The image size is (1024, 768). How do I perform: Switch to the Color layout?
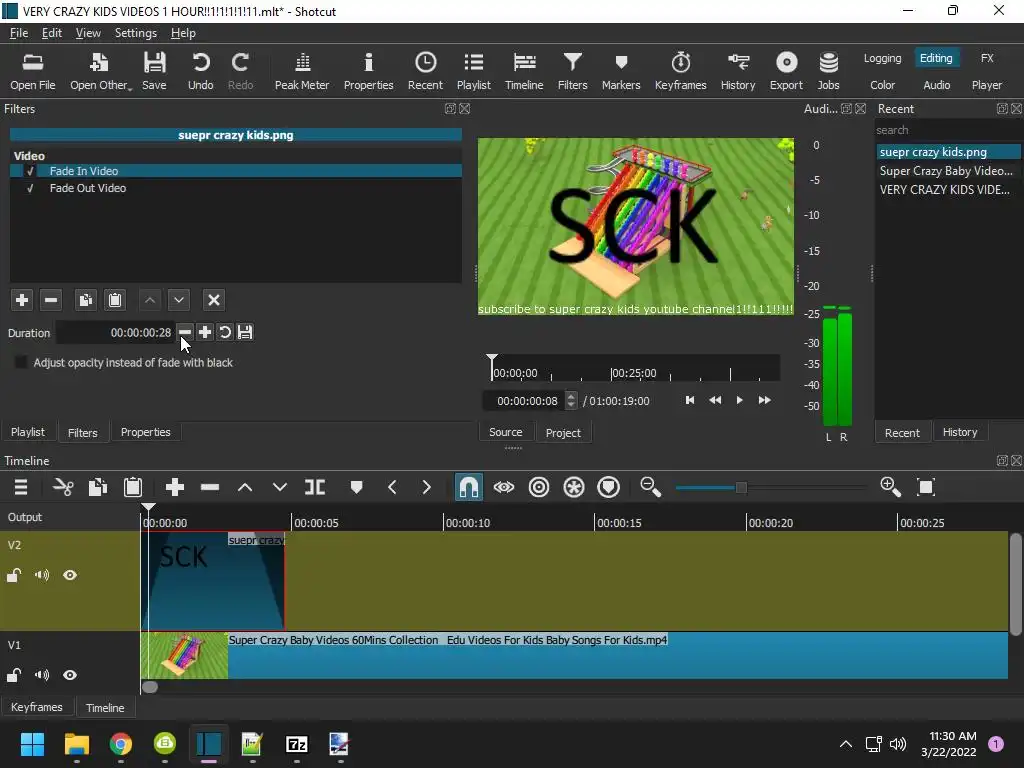point(882,85)
